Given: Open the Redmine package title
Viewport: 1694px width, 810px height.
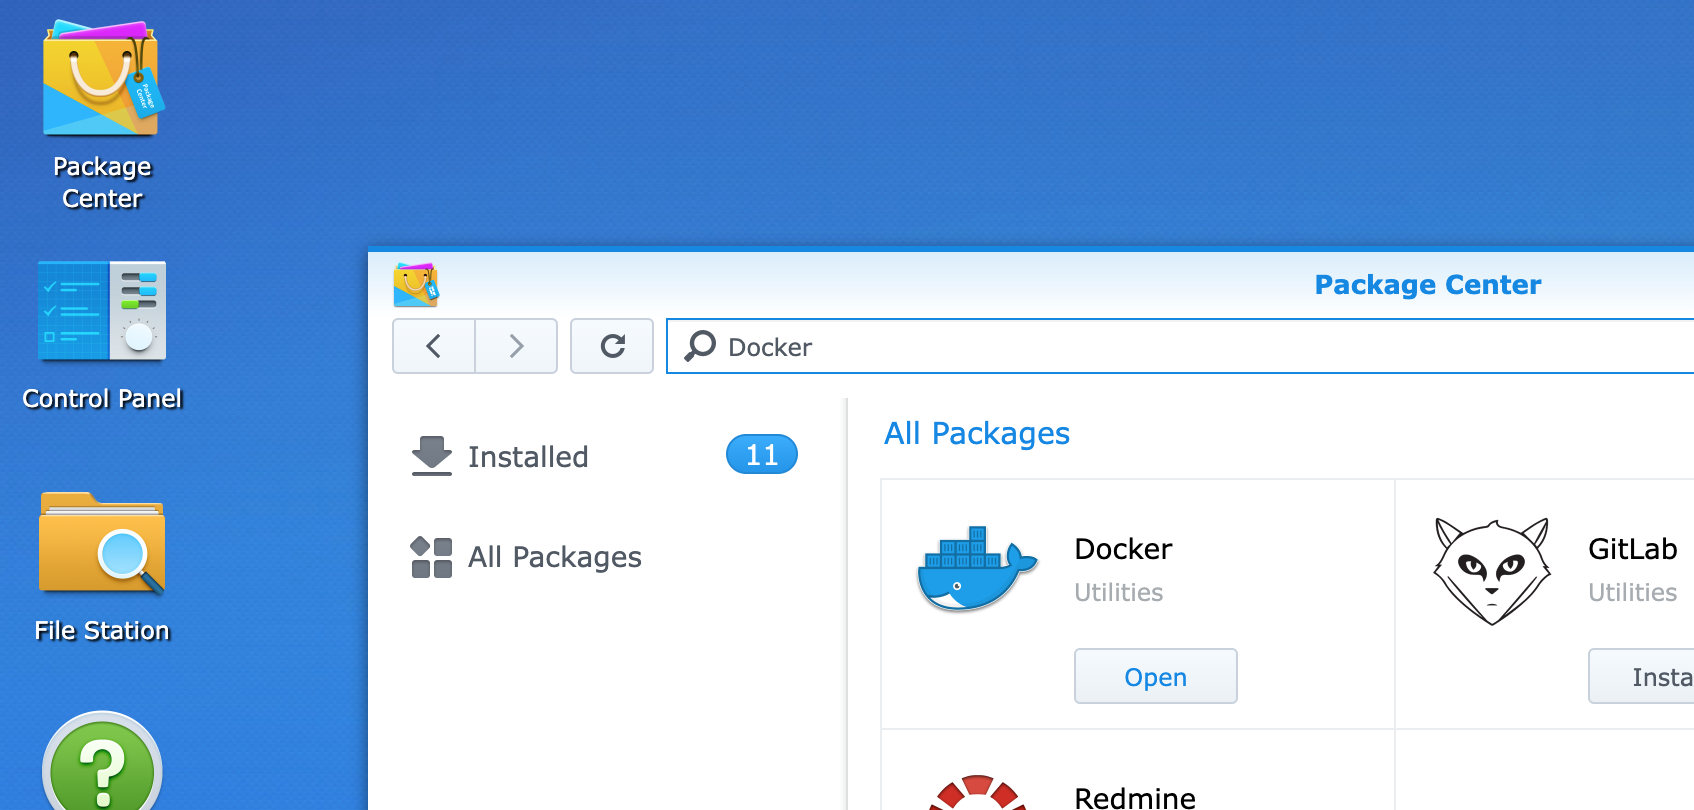Looking at the screenshot, I should 1135,798.
